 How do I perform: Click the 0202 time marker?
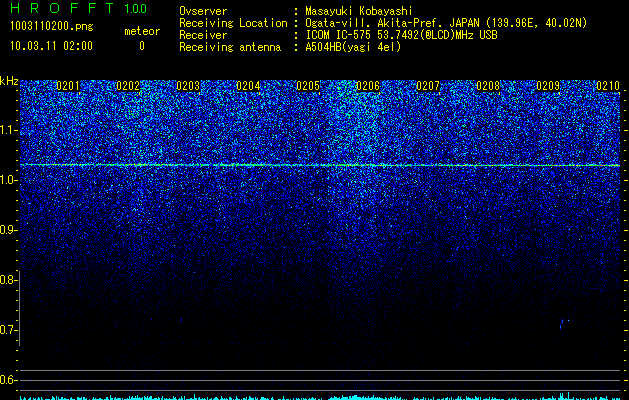[x=128, y=86]
